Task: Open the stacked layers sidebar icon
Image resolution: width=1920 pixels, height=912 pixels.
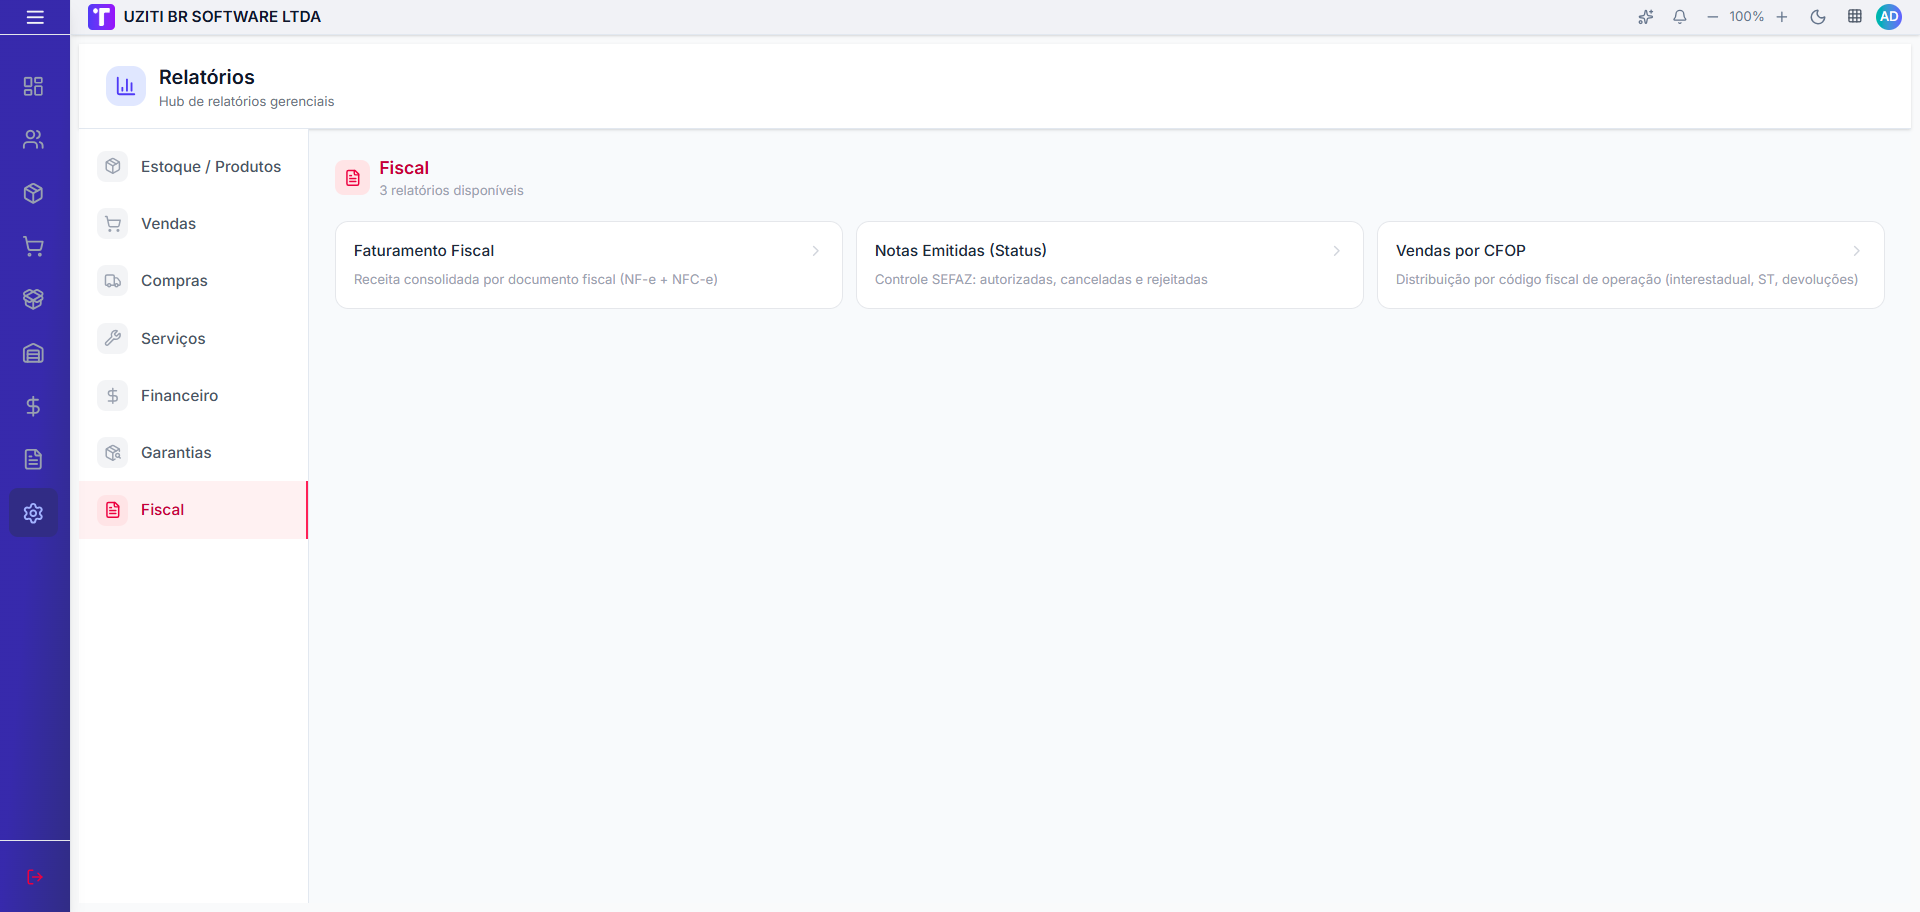Action: [33, 299]
